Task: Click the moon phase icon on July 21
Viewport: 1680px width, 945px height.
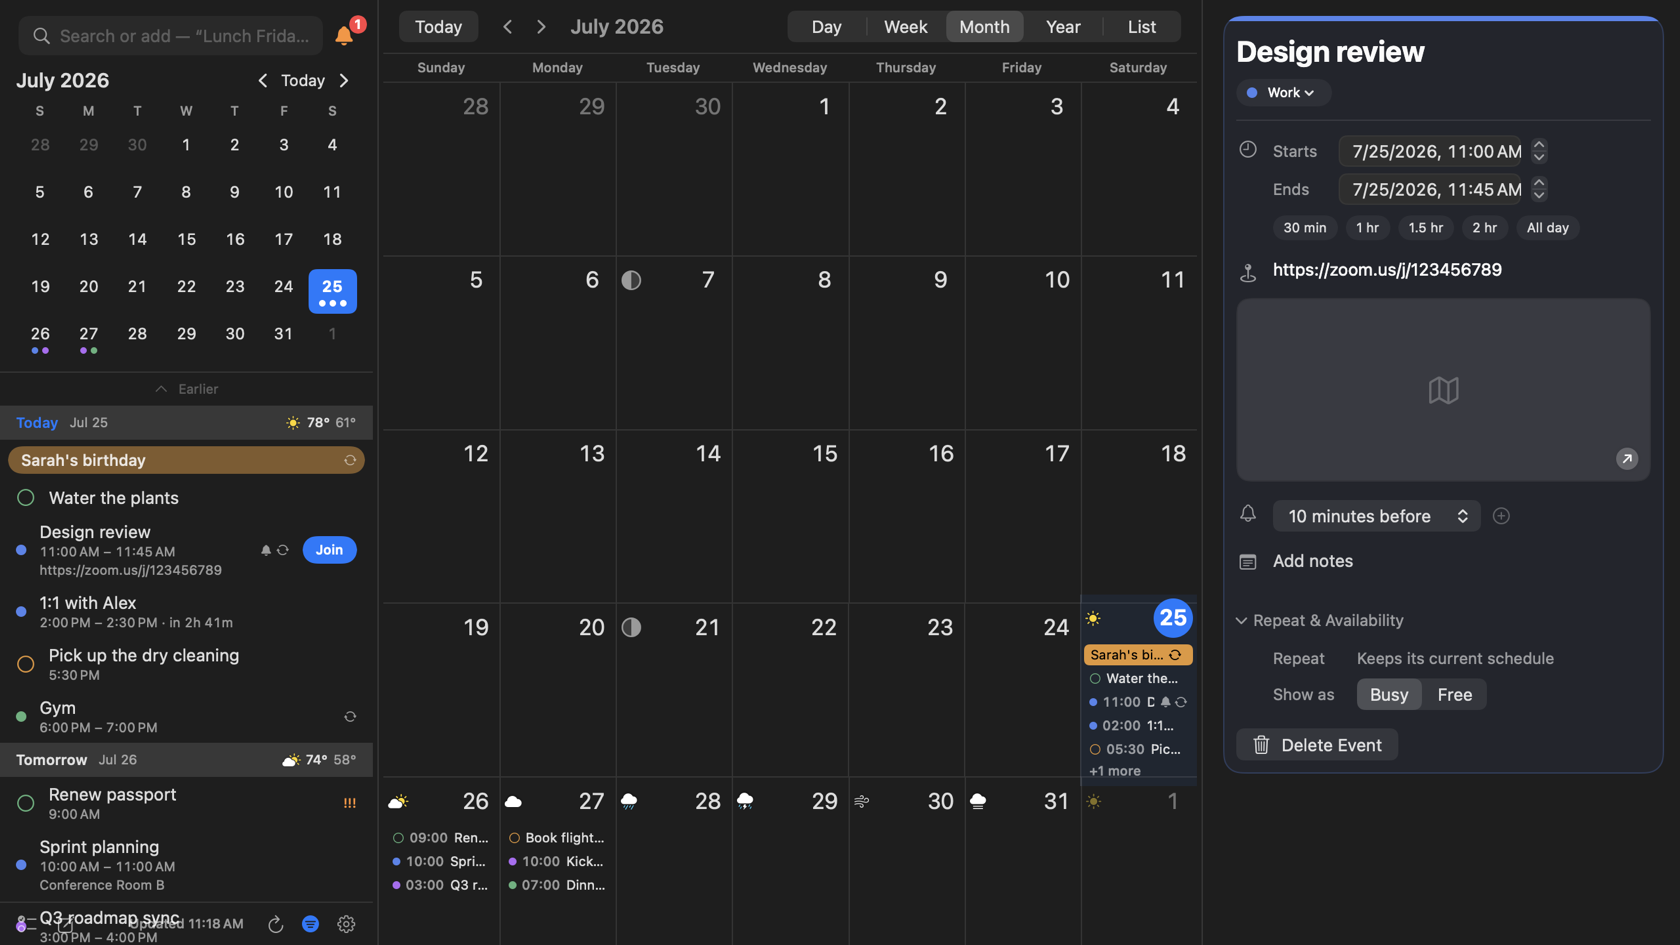Action: pos(631,627)
